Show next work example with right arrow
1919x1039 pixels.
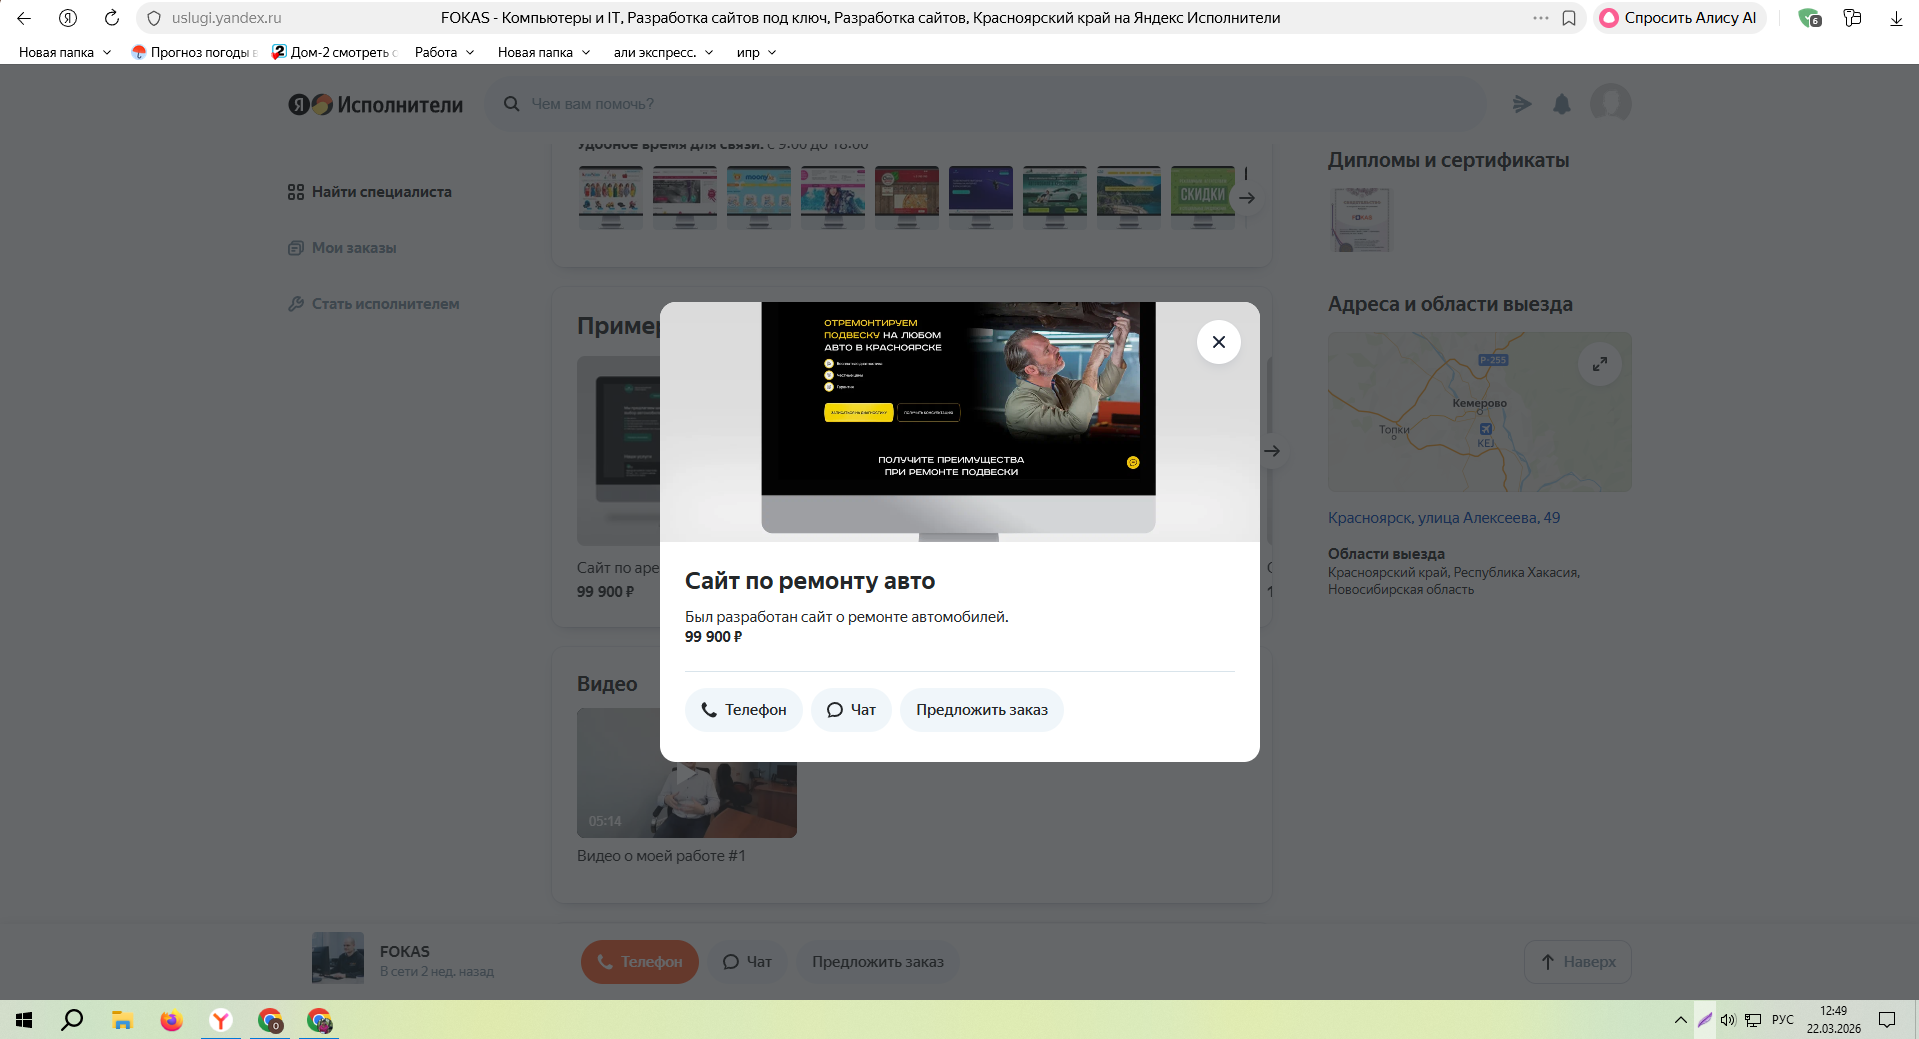point(1271,451)
